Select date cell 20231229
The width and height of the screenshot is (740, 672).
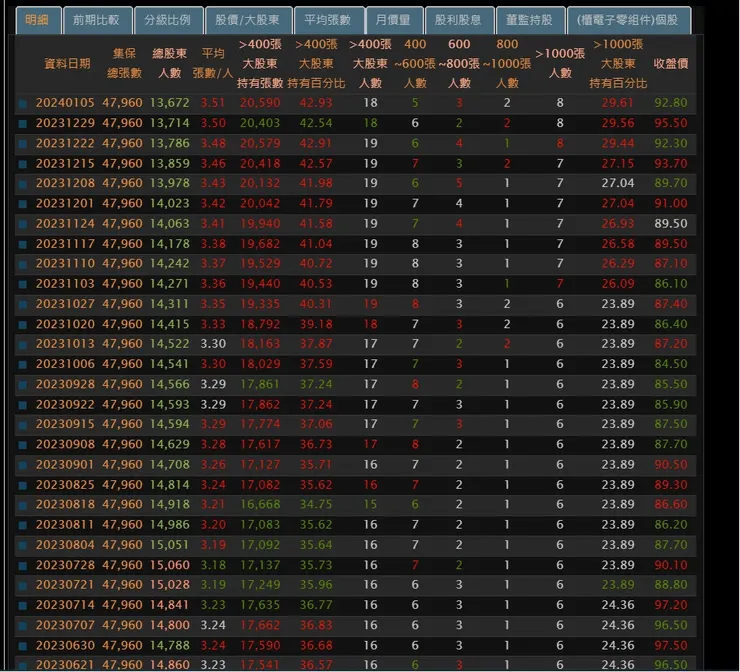(x=65, y=123)
